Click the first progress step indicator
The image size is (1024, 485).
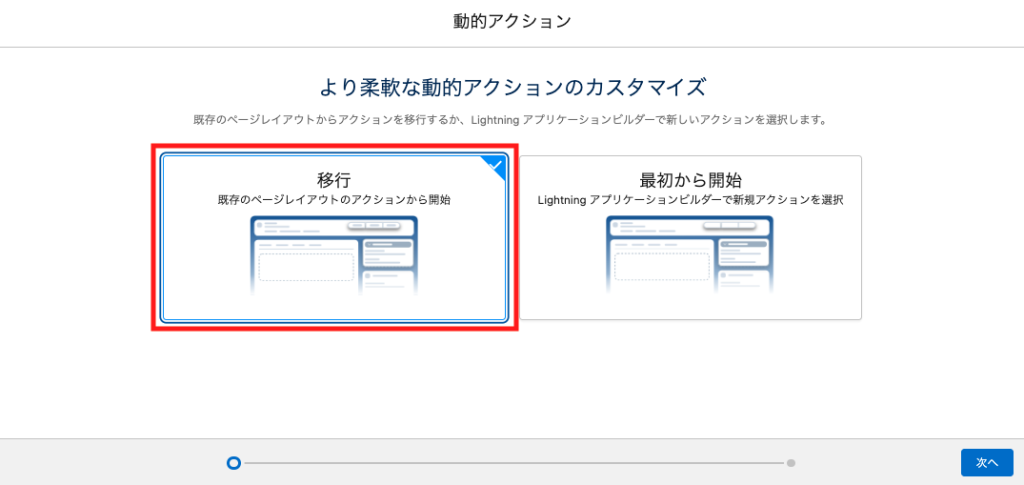pyautogui.click(x=234, y=463)
